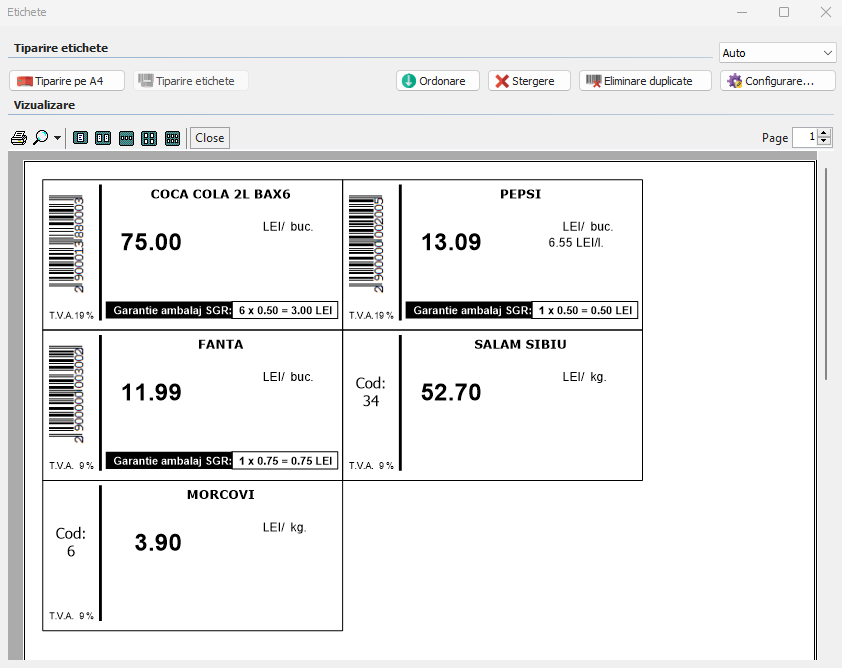Select the three-page view icon
842x668 pixels.
126,138
